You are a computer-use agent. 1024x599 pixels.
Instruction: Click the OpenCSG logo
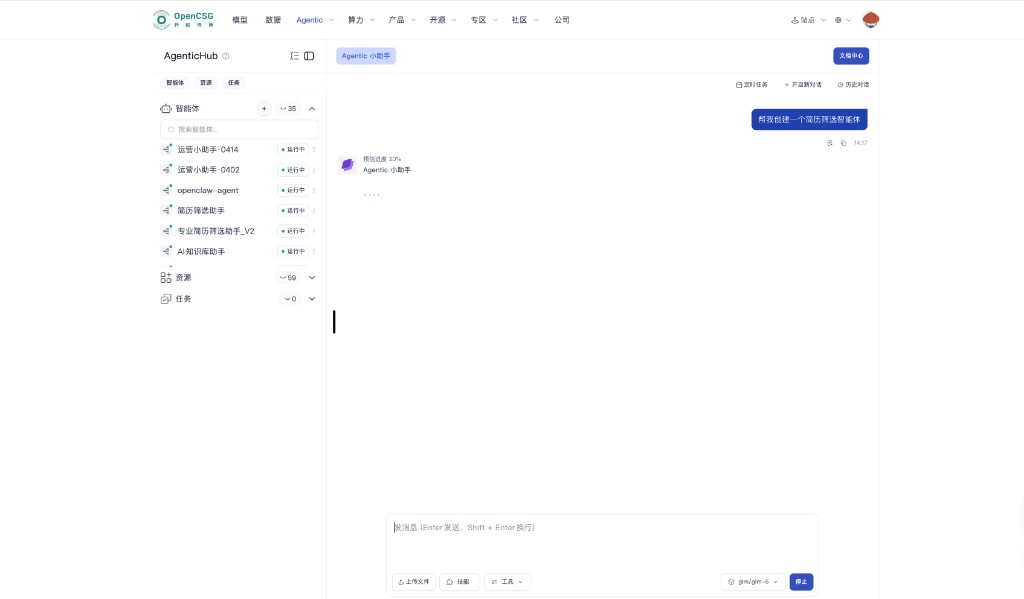click(183, 20)
